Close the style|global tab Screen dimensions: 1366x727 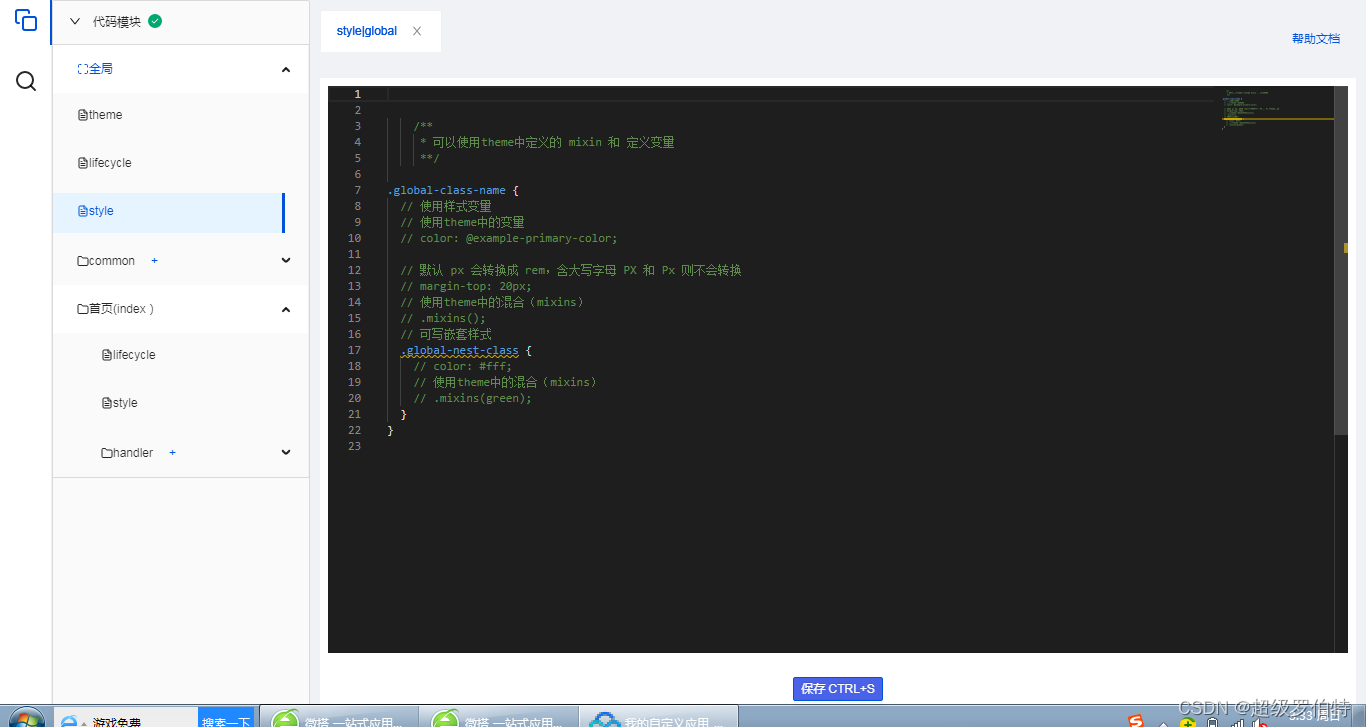tap(417, 31)
